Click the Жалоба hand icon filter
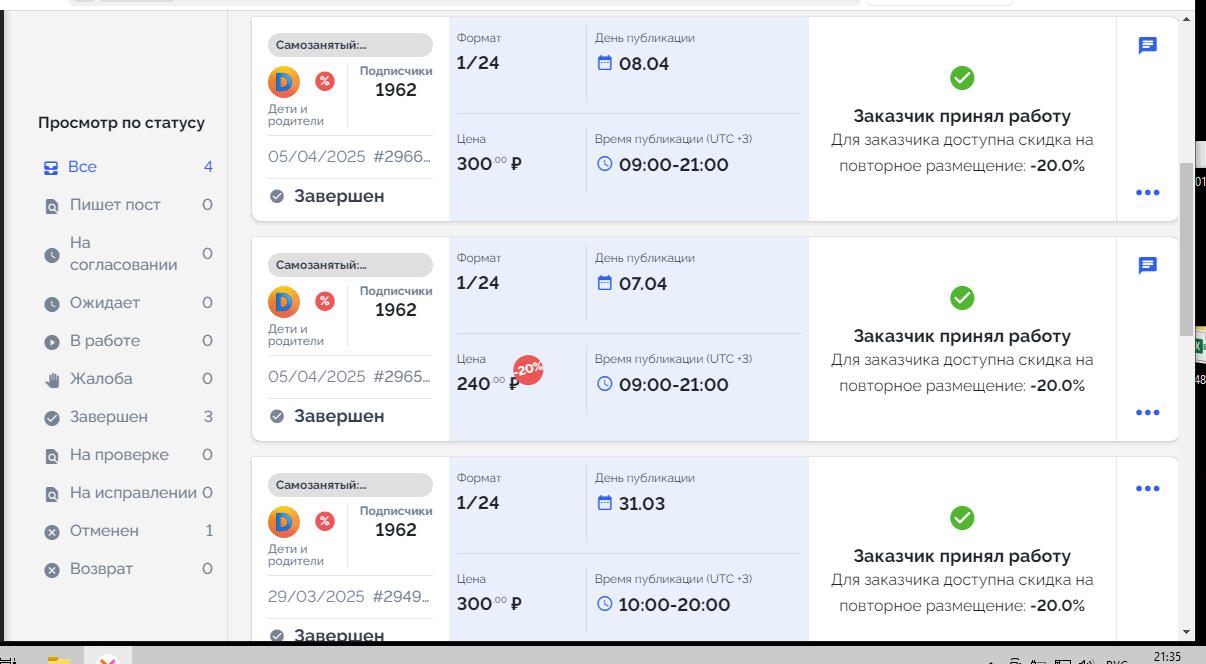Viewport: 1206px width, 664px height. tap(52, 379)
